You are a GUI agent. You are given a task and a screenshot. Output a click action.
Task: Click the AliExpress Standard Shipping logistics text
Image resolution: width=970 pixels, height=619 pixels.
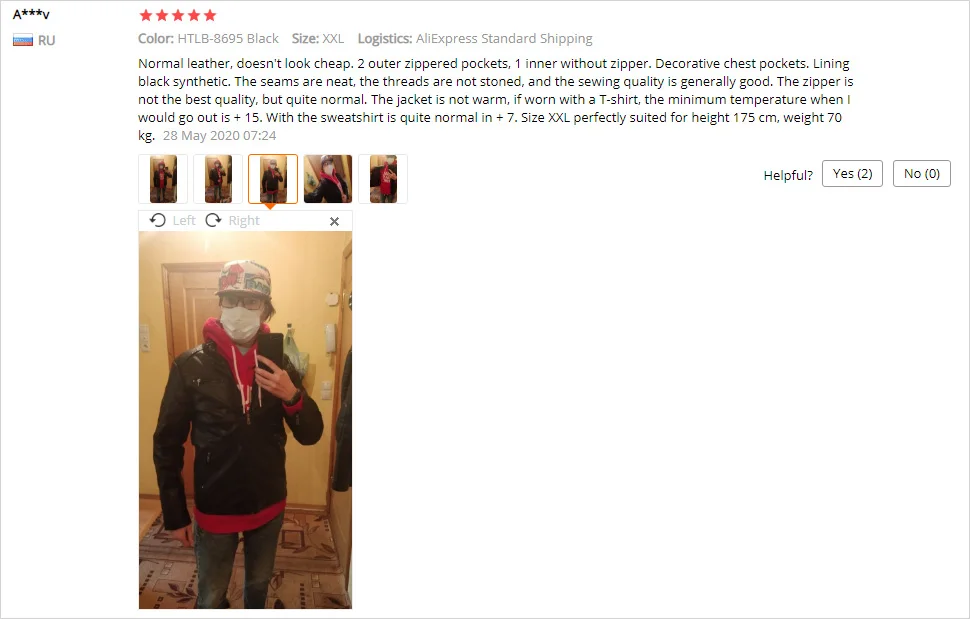(x=504, y=38)
